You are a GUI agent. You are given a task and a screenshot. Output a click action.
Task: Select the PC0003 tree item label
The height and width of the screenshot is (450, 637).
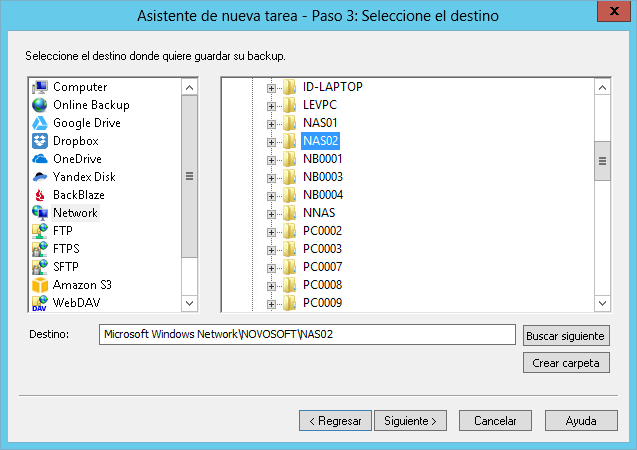(323, 249)
